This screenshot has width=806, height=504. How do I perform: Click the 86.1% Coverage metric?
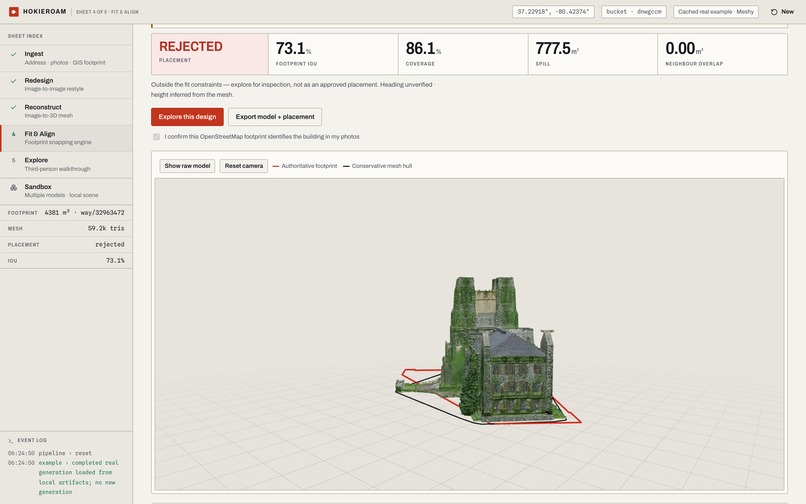[463, 54]
